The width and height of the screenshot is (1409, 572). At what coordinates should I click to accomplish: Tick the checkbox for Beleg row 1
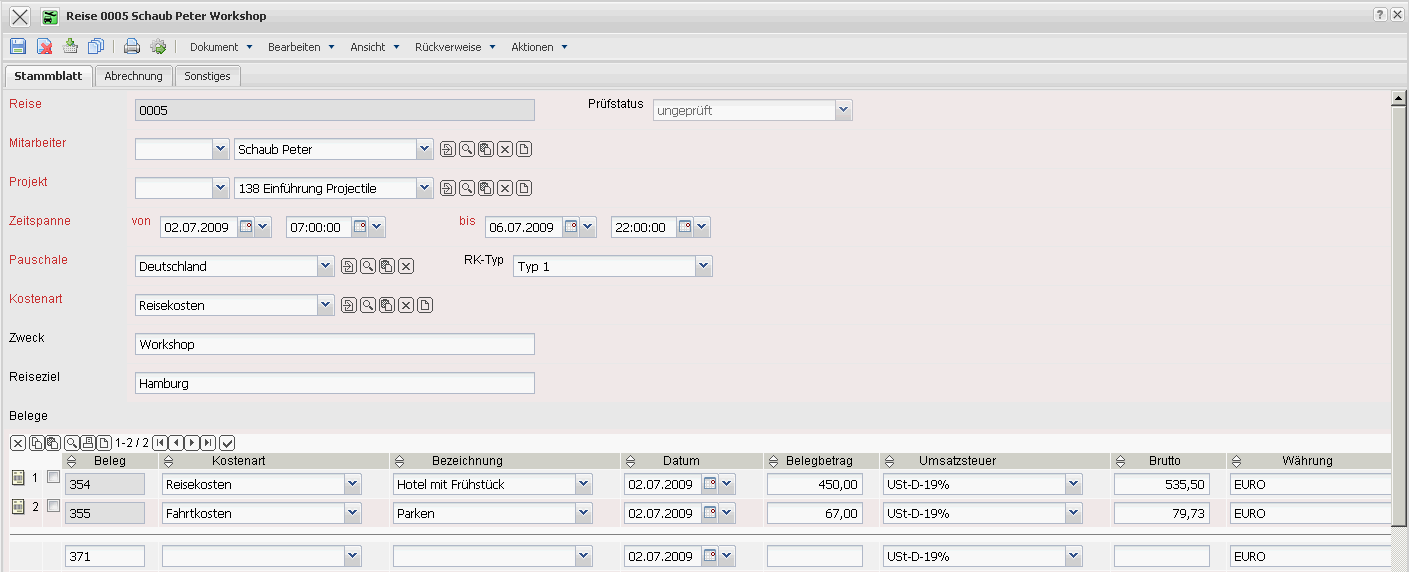point(53,478)
